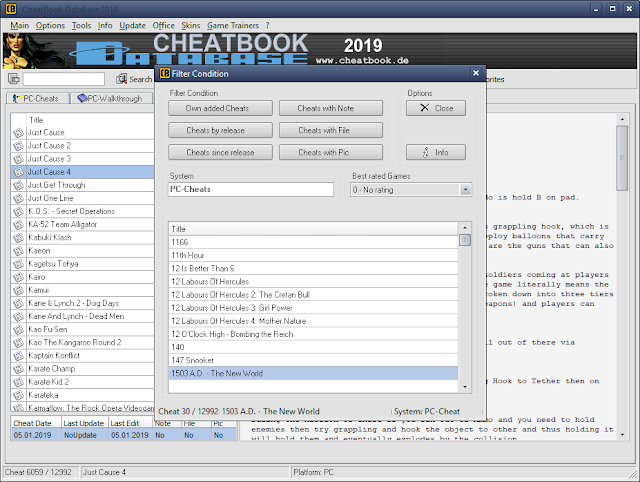Click the cheat icon beside Karate Champ

click(x=18, y=369)
